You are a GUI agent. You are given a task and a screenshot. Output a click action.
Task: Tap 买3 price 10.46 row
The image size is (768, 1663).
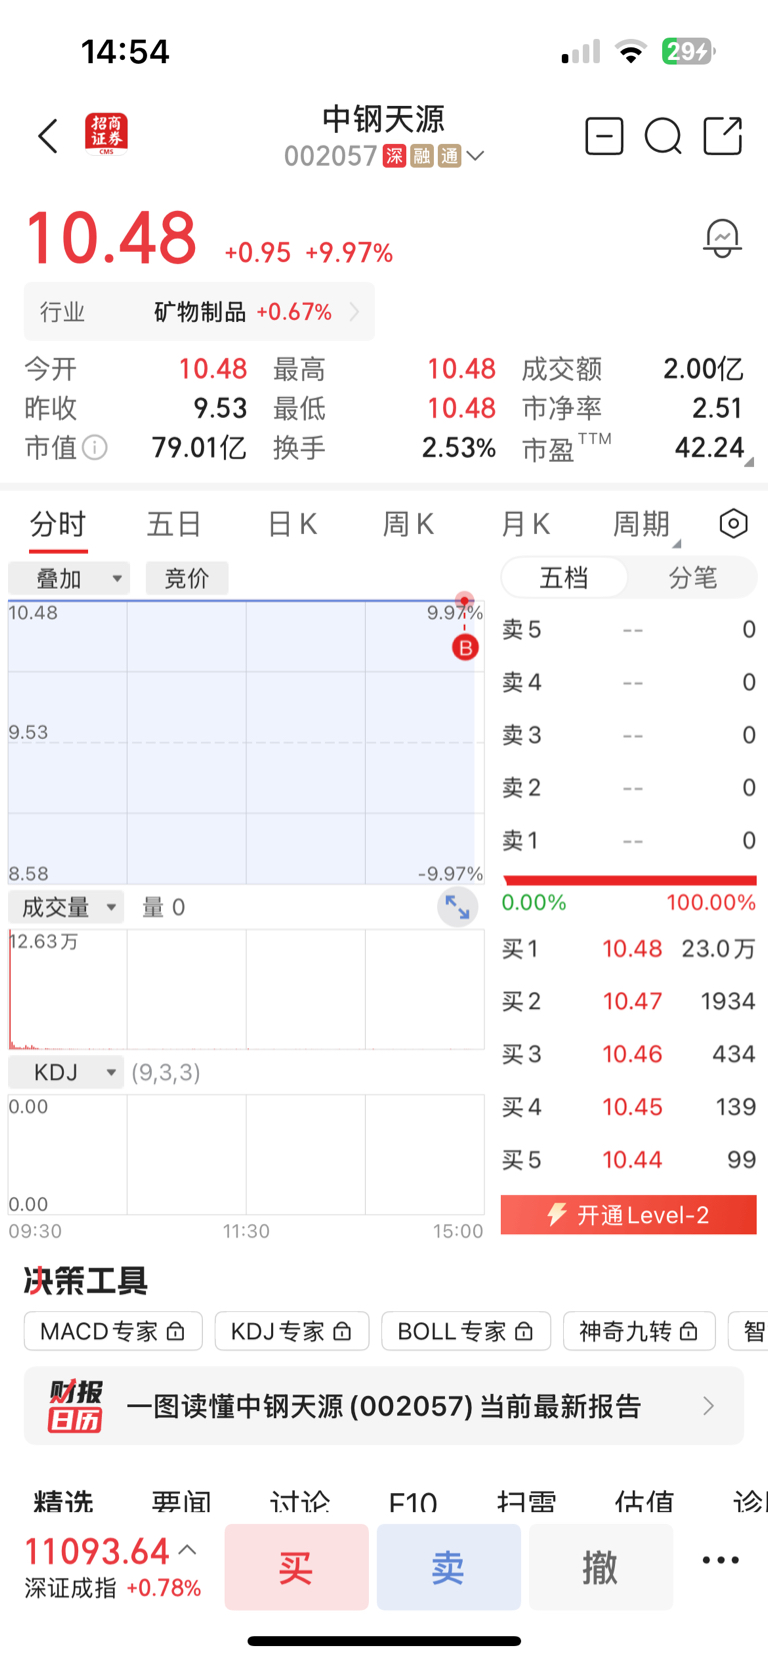pos(628,1054)
